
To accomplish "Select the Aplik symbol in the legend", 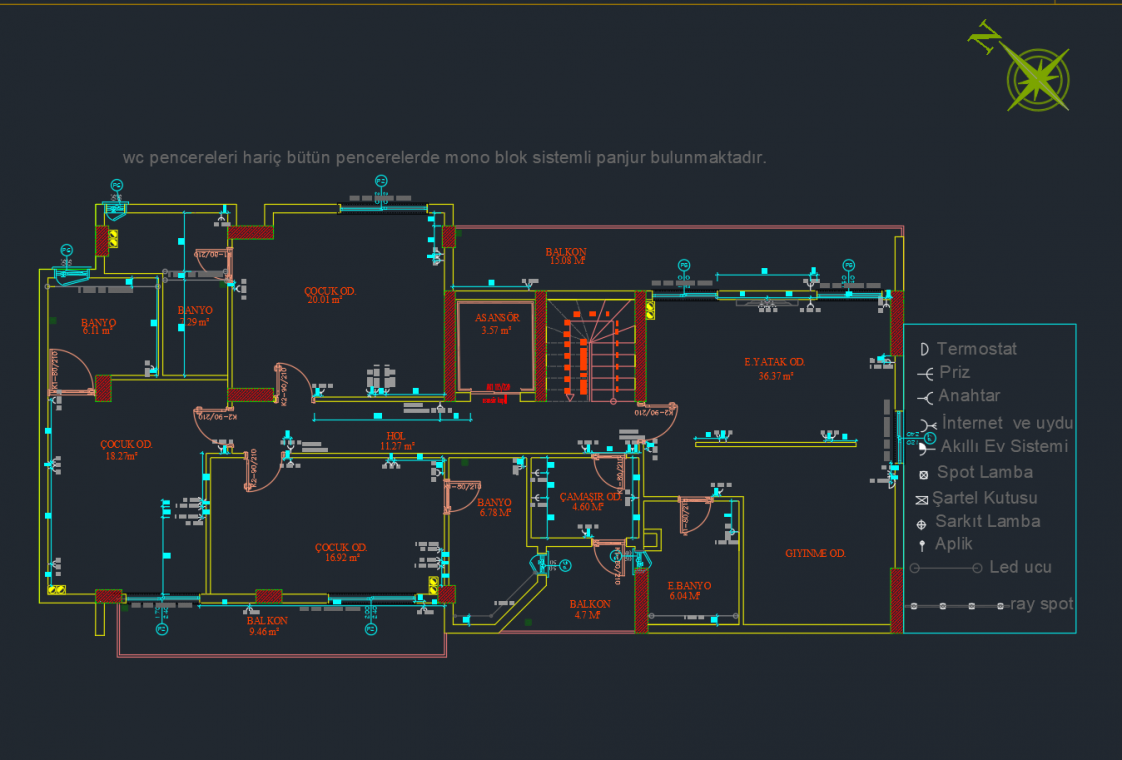I will [x=922, y=546].
